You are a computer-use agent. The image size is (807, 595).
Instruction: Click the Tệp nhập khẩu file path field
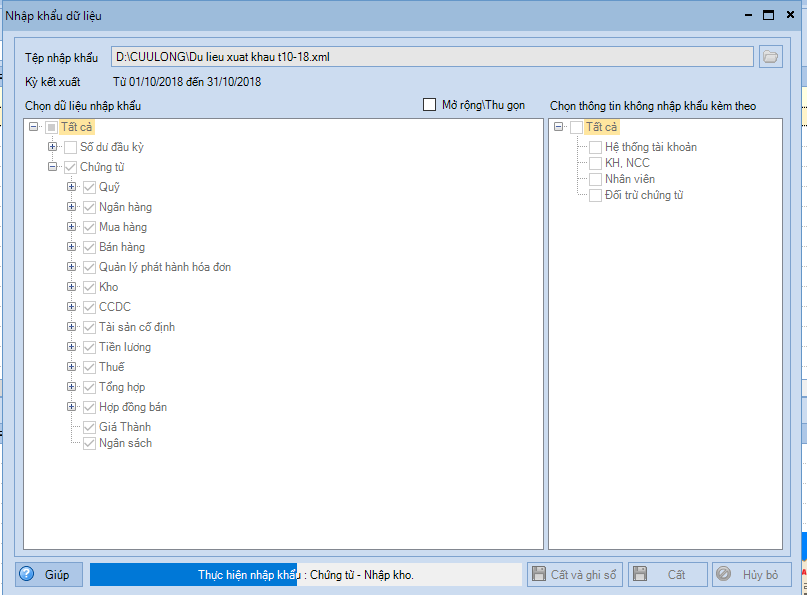tap(431, 57)
